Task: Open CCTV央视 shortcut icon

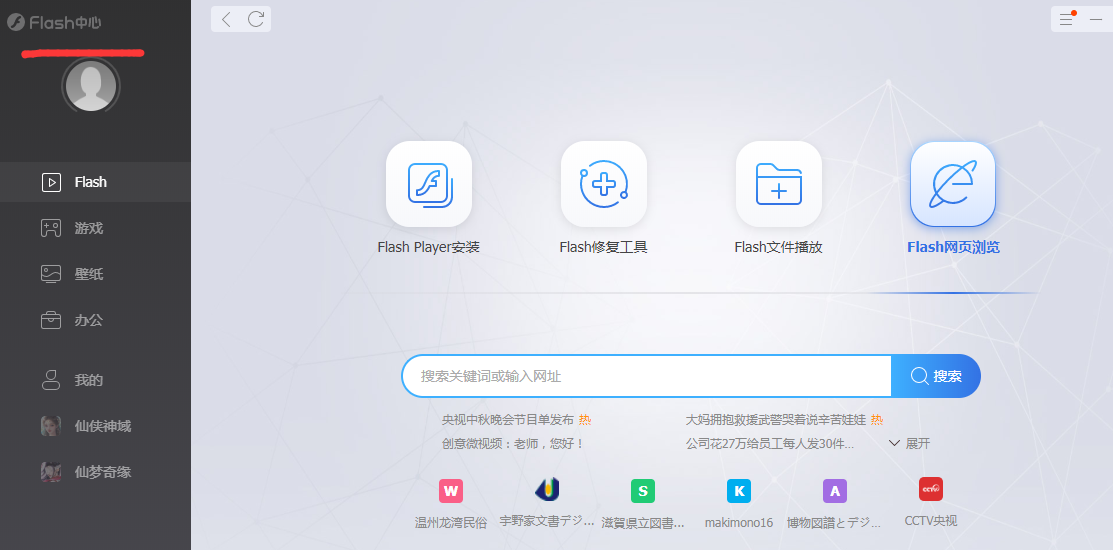Action: (930, 490)
